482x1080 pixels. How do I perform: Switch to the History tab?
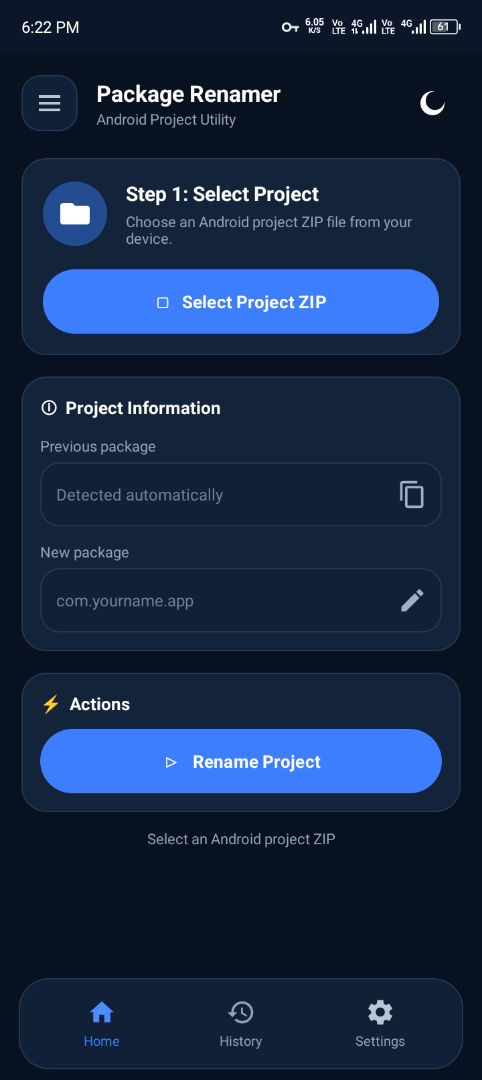click(x=240, y=1024)
